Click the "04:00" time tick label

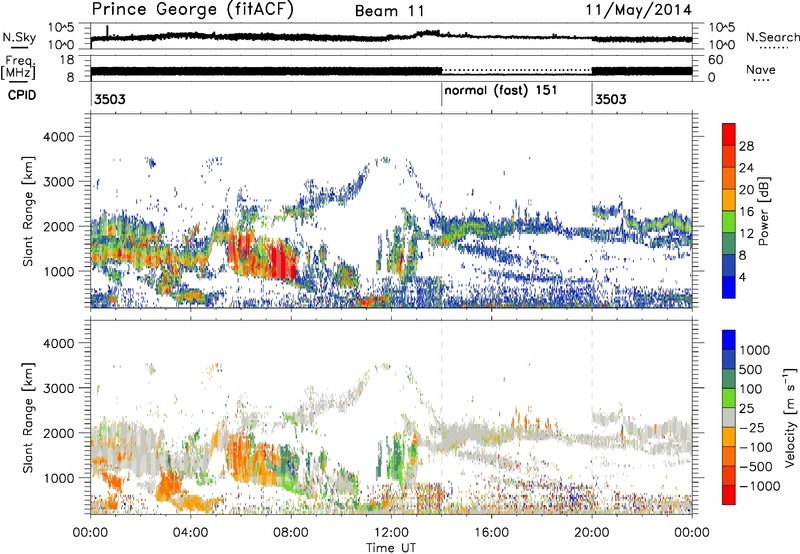[x=190, y=533]
